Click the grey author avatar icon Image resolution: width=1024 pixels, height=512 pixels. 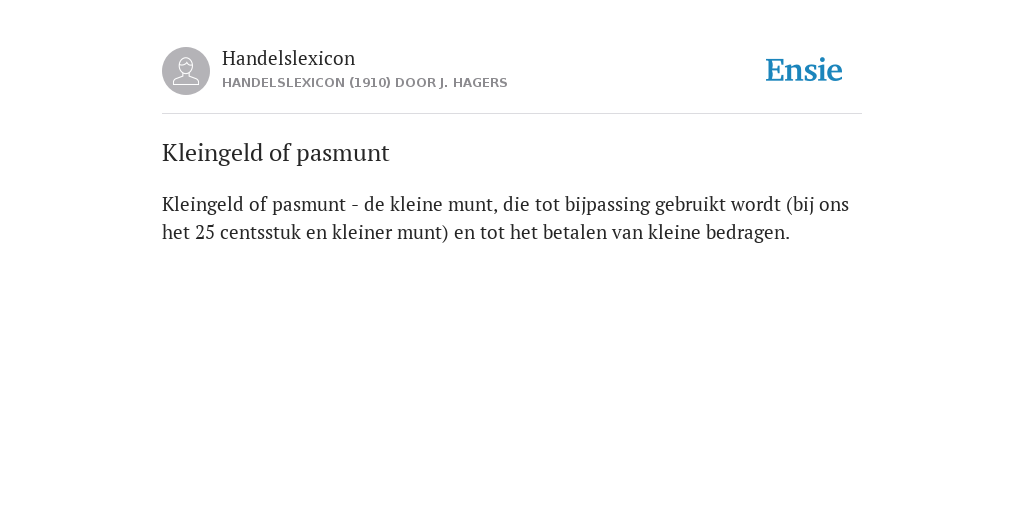point(186,71)
